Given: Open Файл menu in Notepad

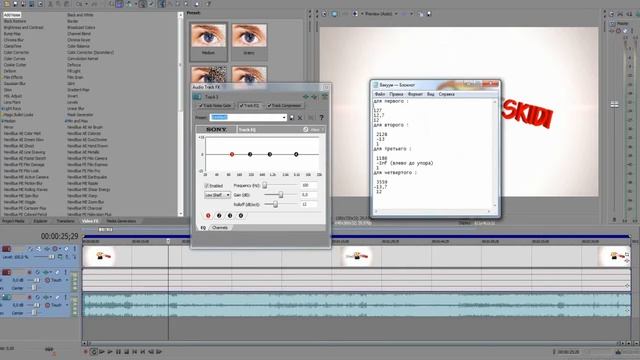Looking at the screenshot, I should [380, 94].
